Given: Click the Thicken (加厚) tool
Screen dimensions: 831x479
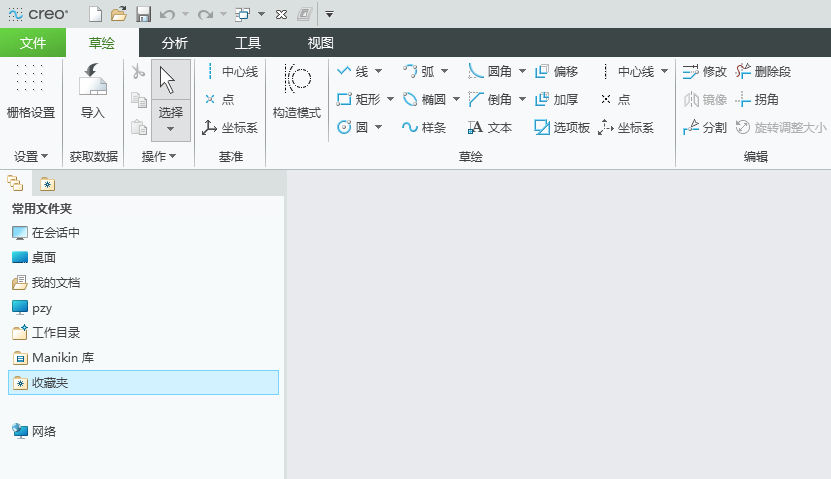Looking at the screenshot, I should click(x=556, y=99).
